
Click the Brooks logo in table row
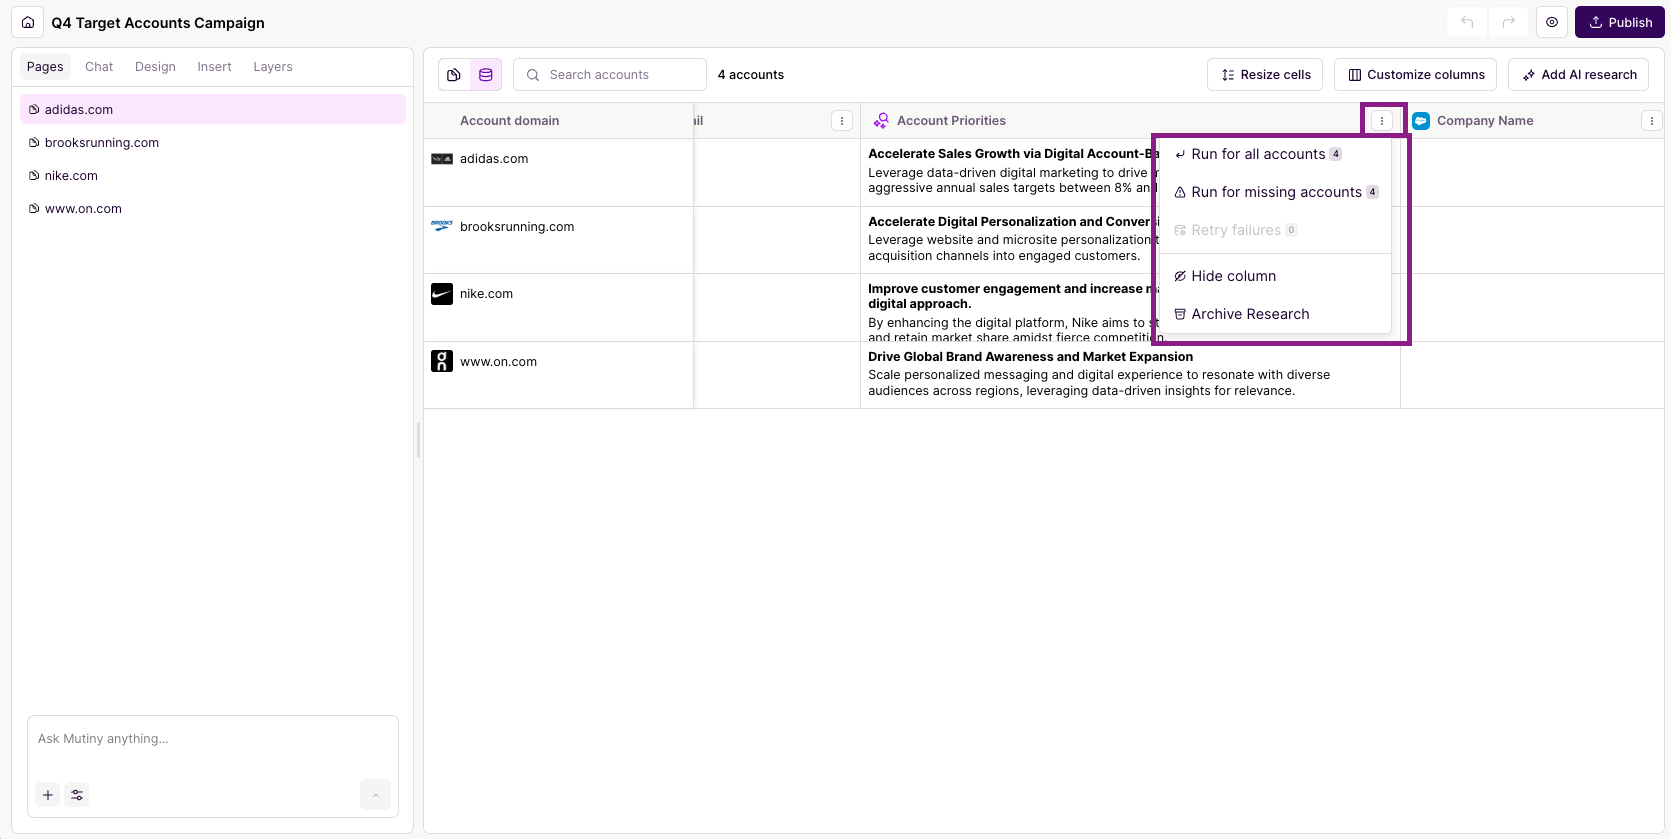[442, 226]
